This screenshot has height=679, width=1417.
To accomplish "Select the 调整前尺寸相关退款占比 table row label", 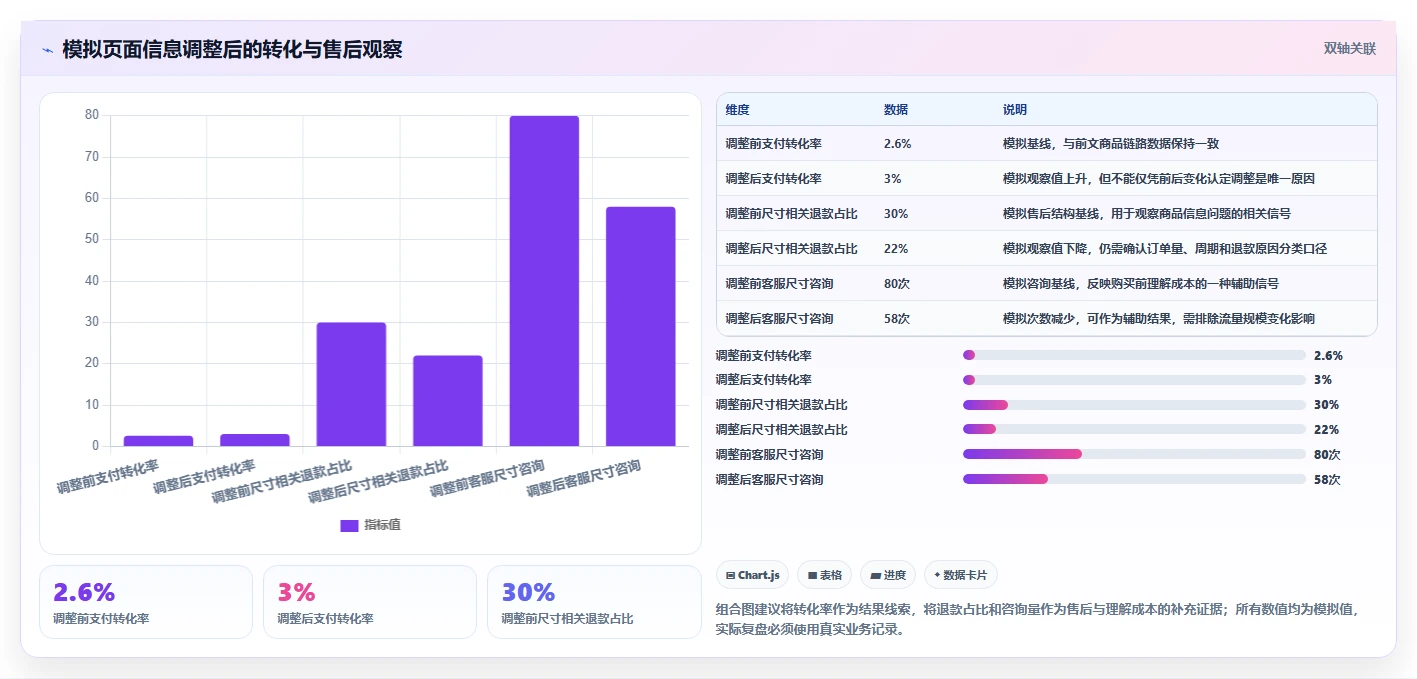I will pos(791,214).
